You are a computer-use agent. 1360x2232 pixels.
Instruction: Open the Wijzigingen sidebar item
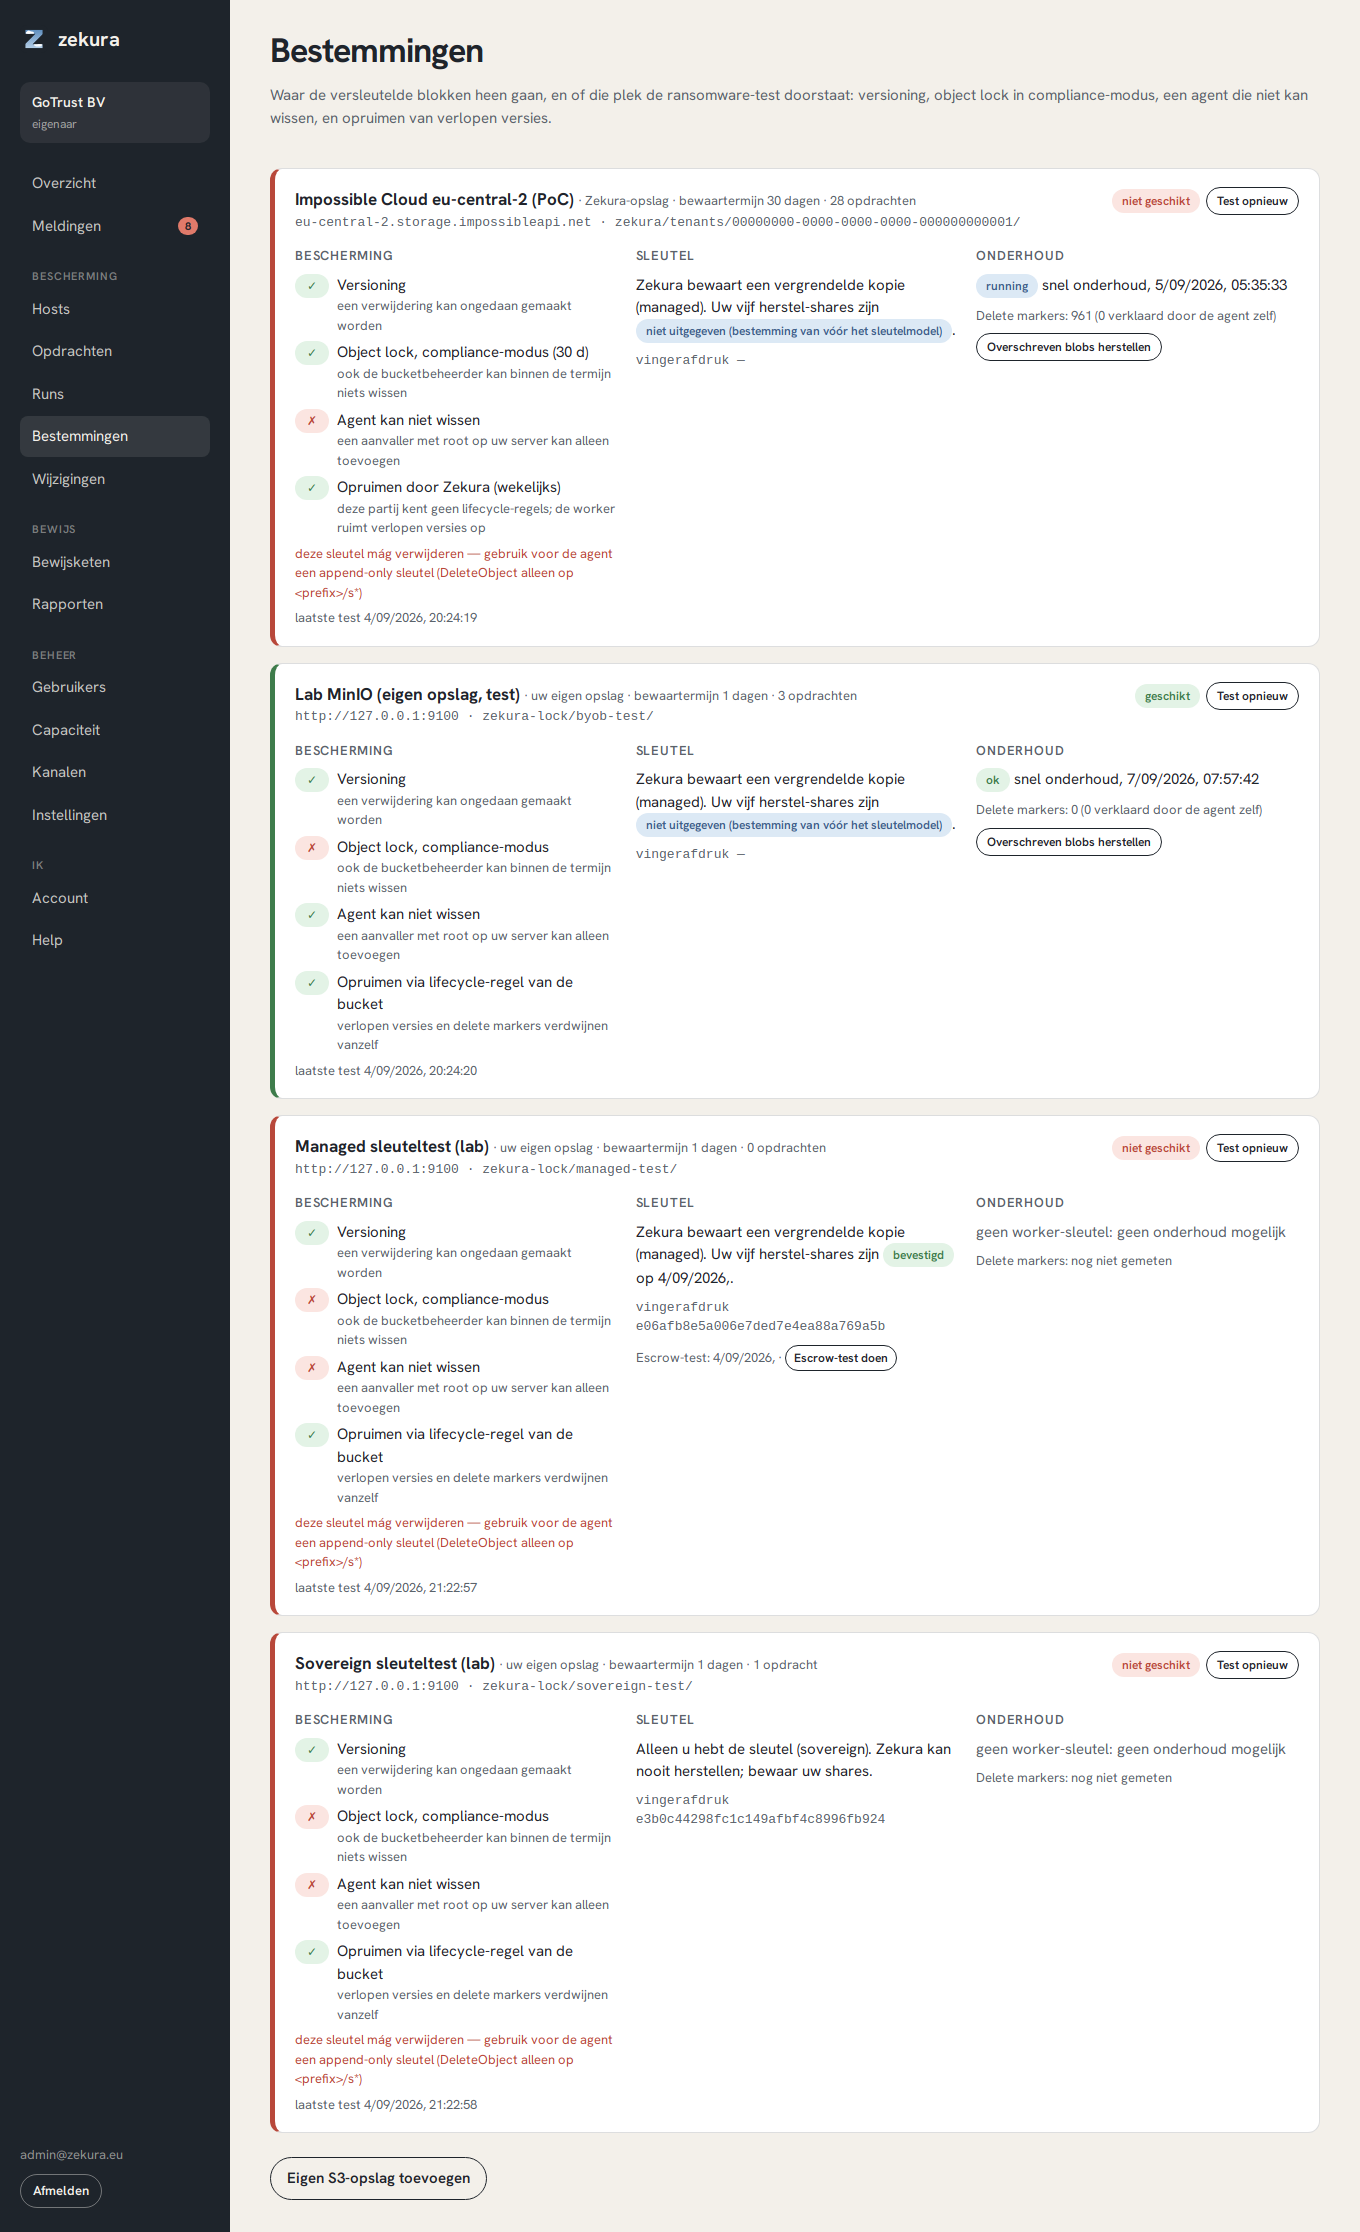pos(115,479)
